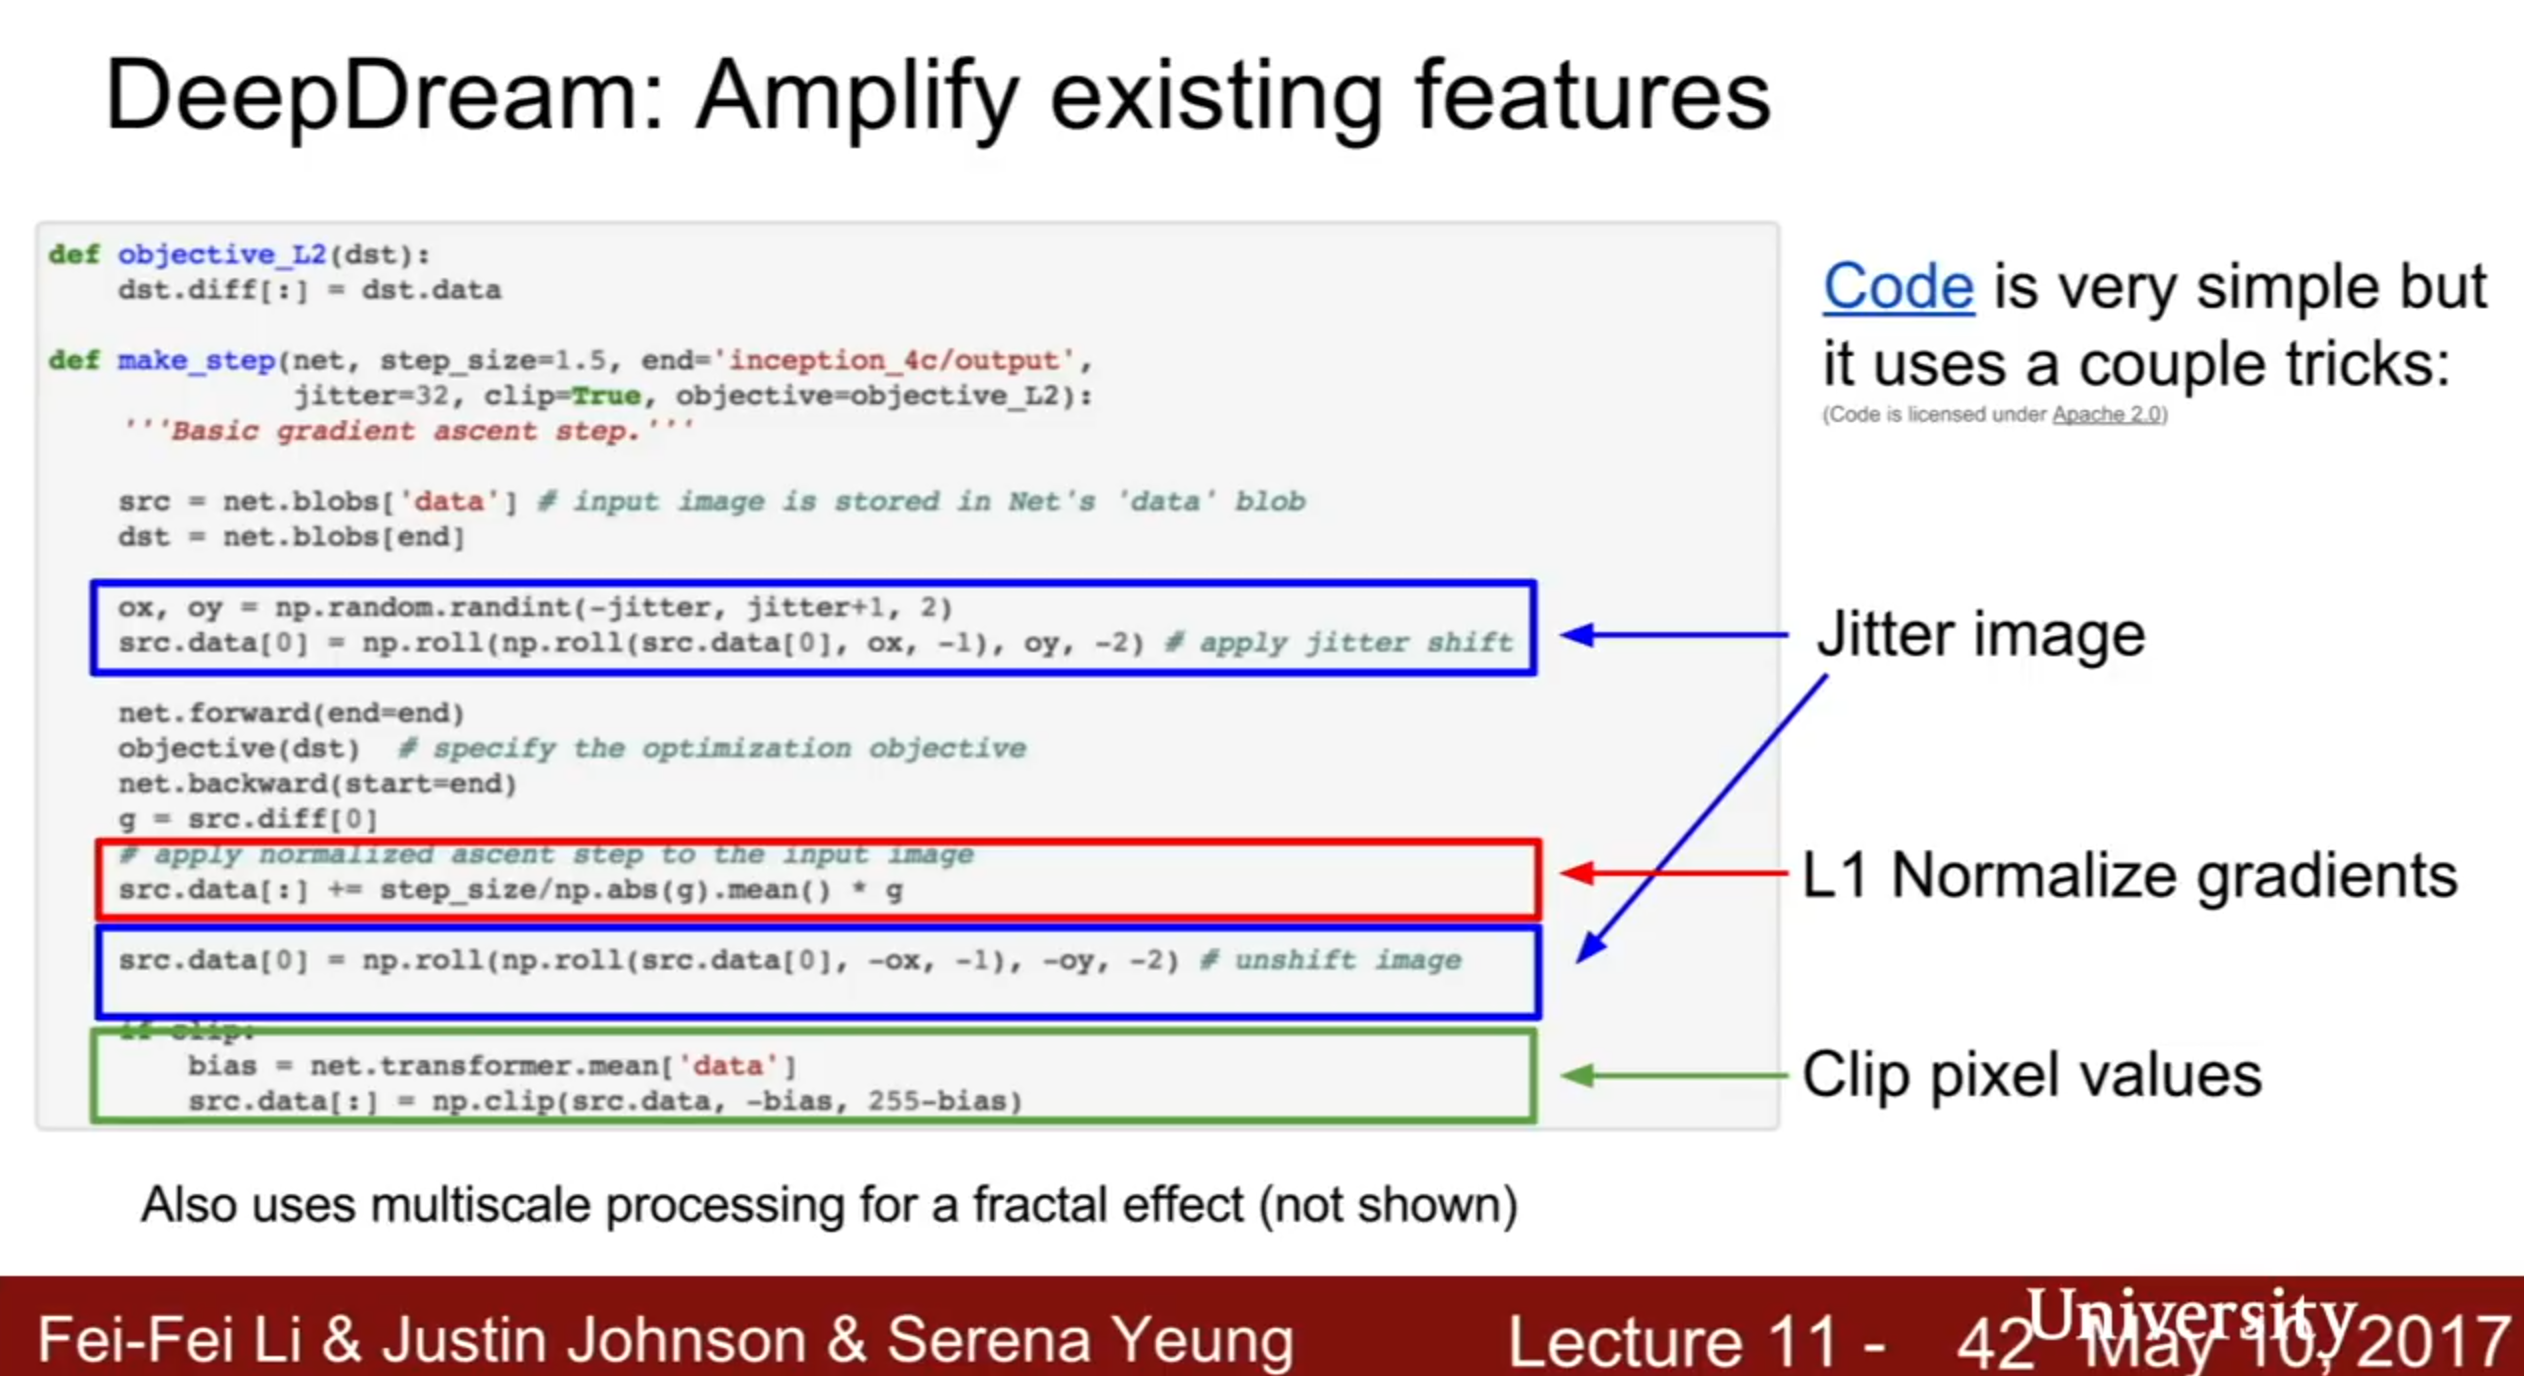Follow the 'Apache 2.0' license link

(2107, 414)
